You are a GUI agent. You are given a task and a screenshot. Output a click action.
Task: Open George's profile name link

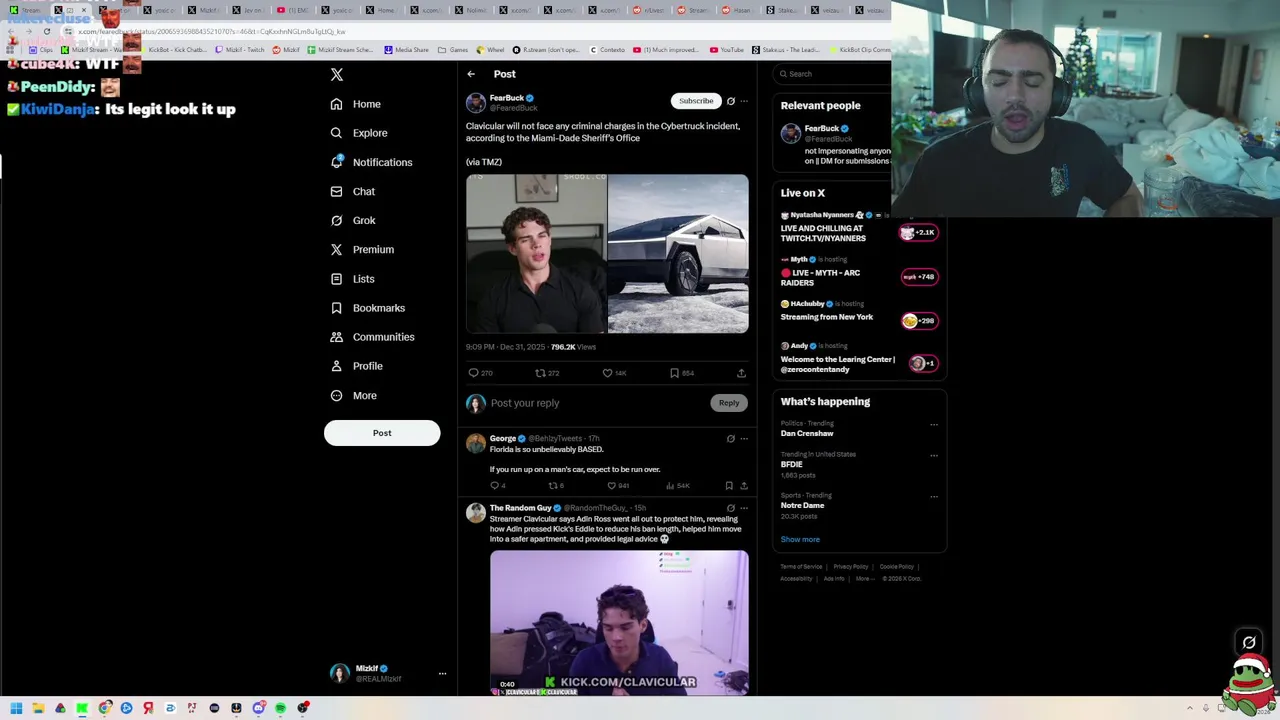click(503, 438)
